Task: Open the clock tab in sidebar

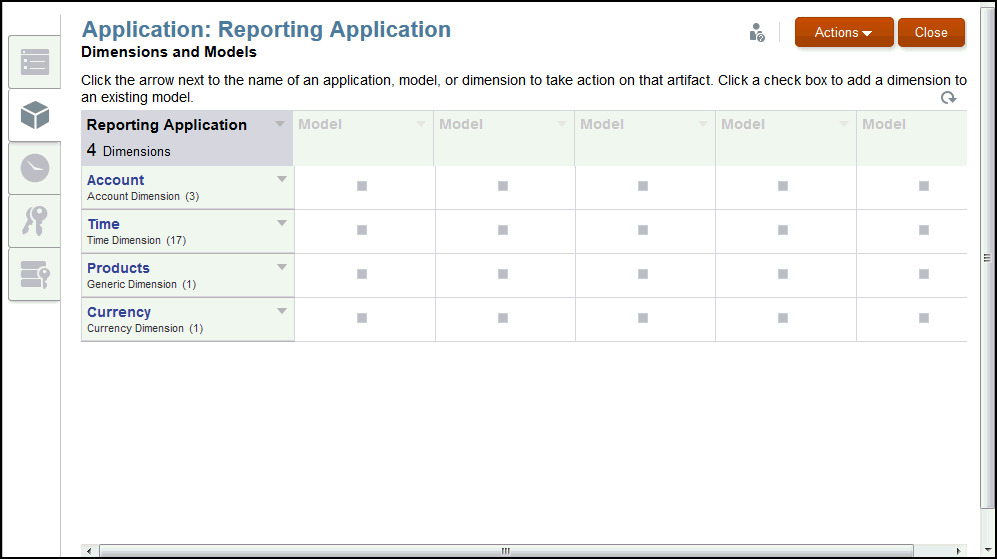Action: pyautogui.click(x=35, y=169)
